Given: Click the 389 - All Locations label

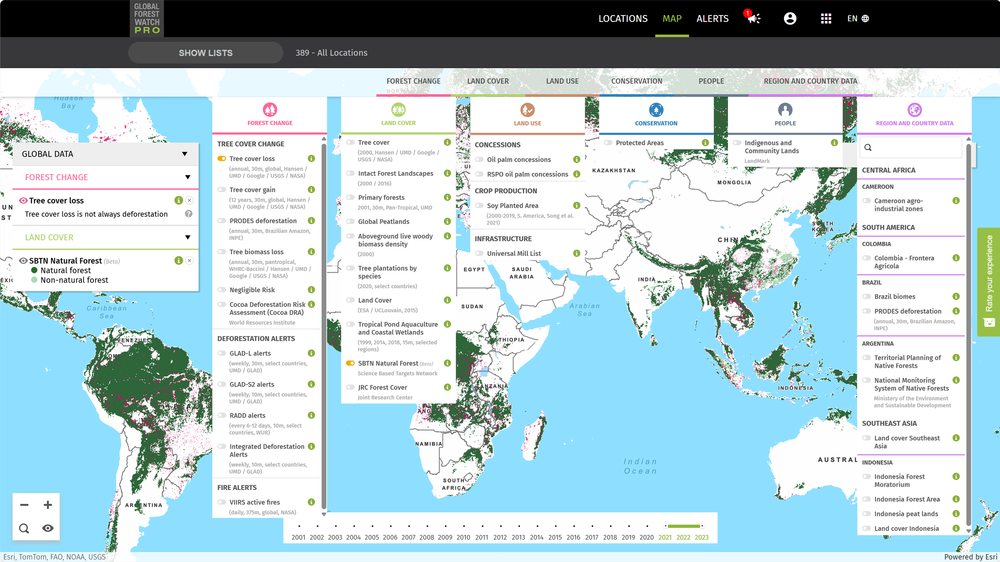Looking at the screenshot, I should [x=331, y=53].
